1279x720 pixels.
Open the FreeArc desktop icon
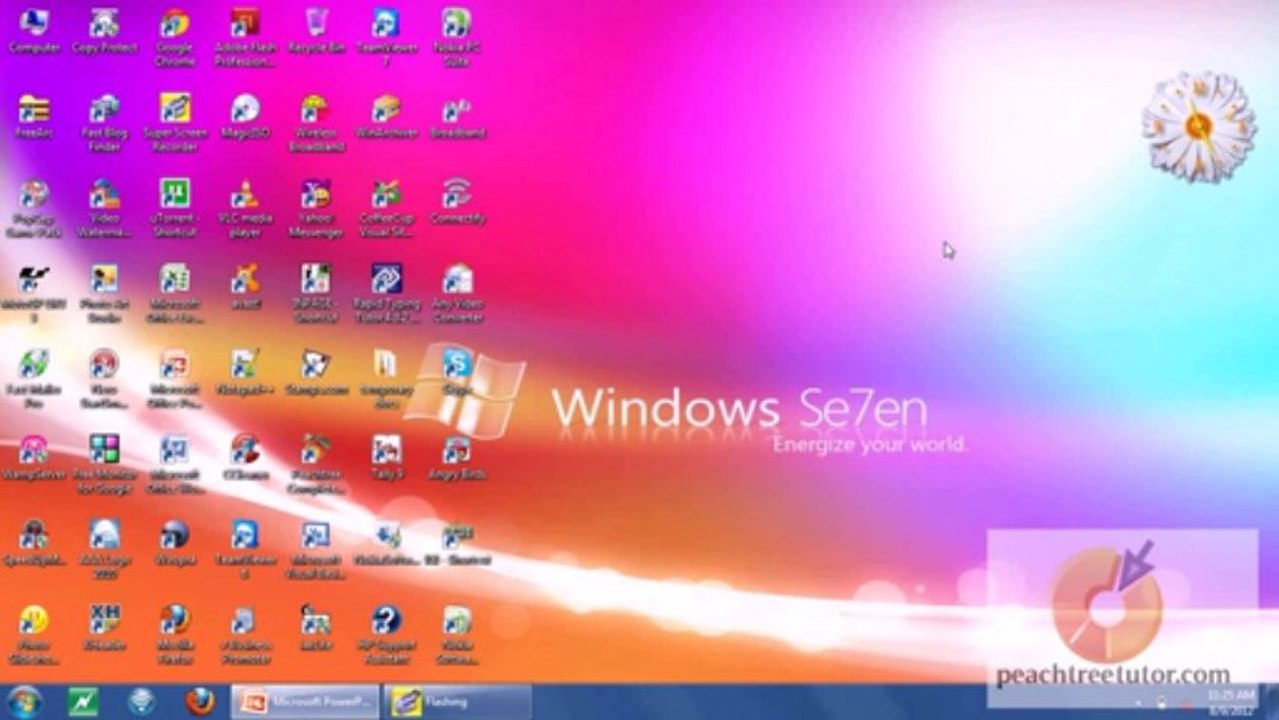(34, 116)
